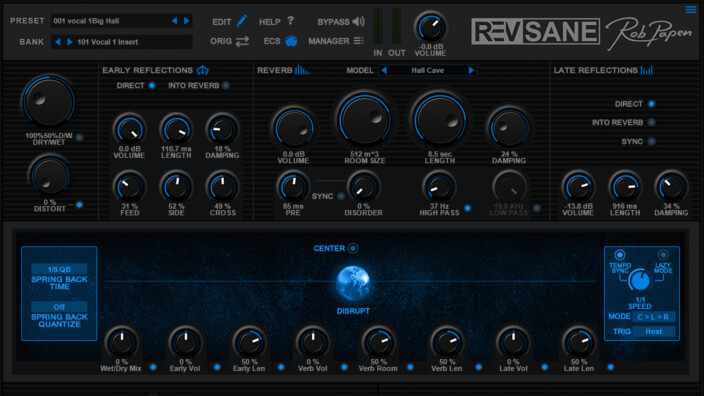Click the Rob Papen signature logo
Screen dimensions: 704x396
click(x=649, y=34)
